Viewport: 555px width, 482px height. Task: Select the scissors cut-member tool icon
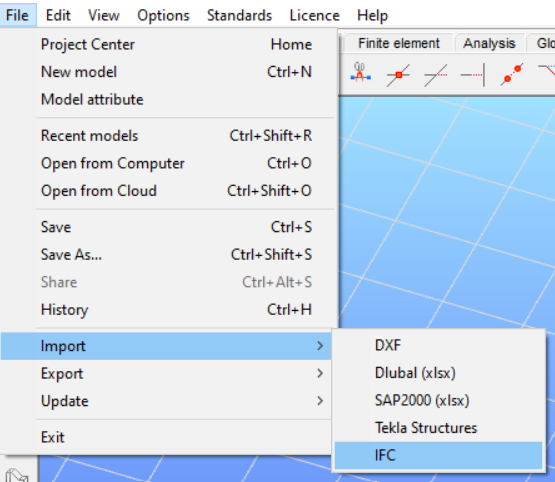(x=360, y=73)
